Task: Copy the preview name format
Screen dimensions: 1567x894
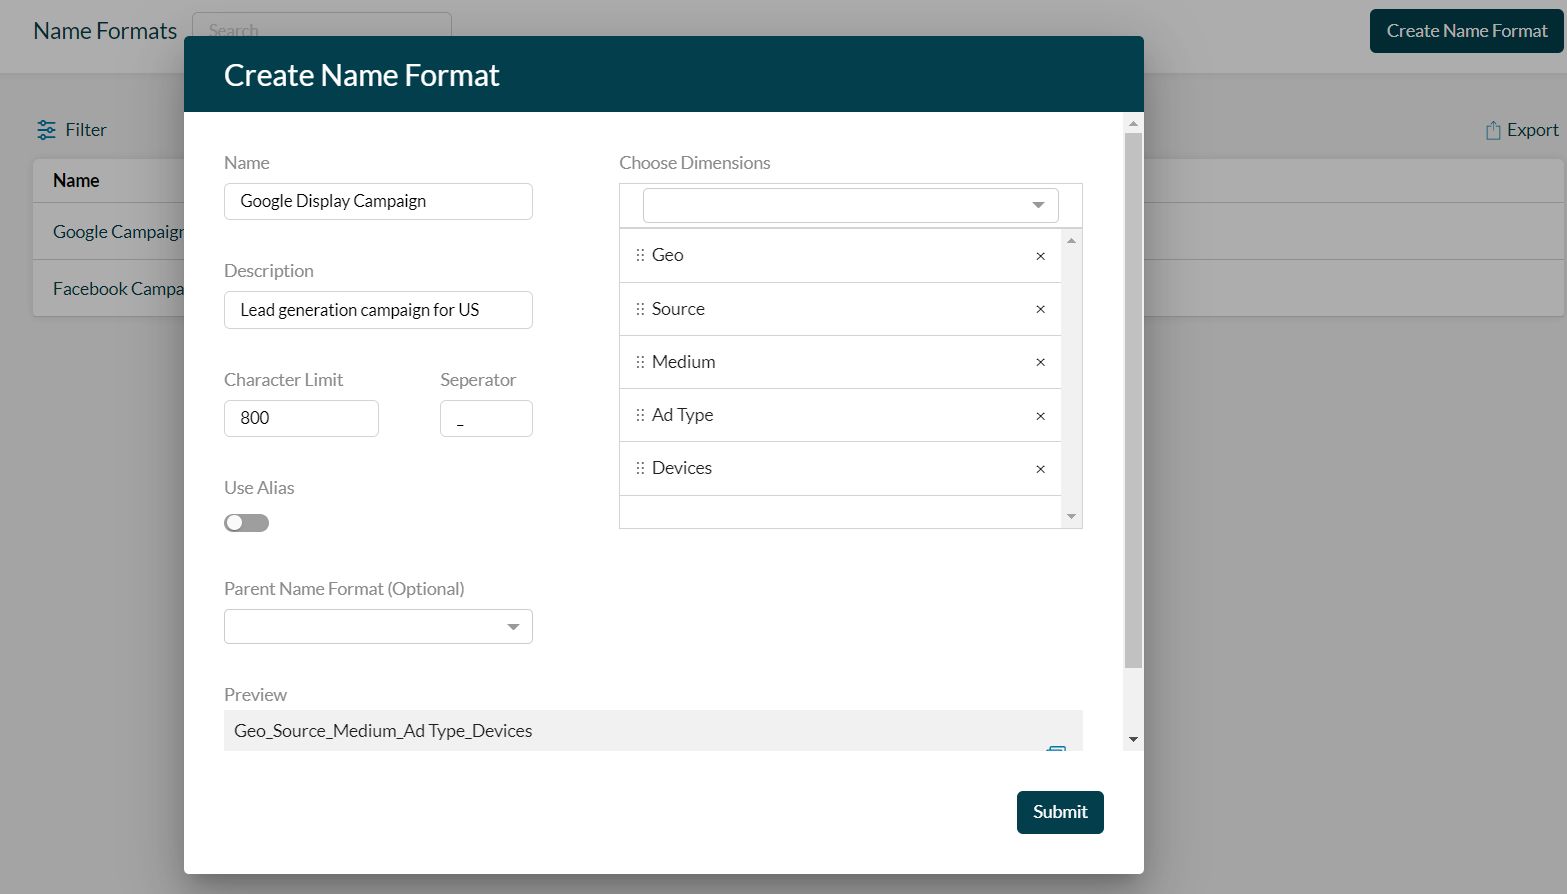Action: point(1057,750)
